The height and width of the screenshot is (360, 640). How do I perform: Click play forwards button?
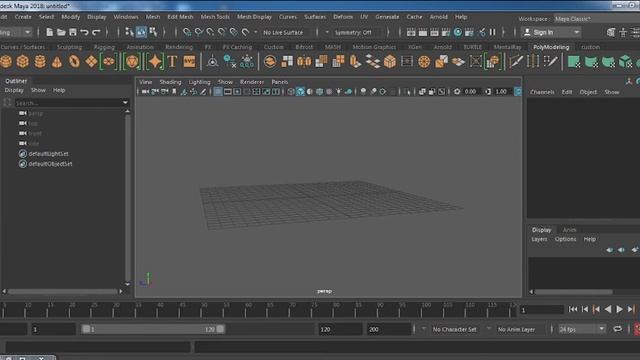619,309
